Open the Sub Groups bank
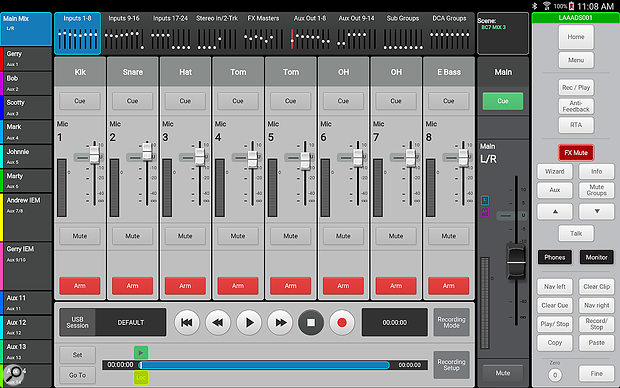Viewport: 620px width, 388px height. point(403,33)
